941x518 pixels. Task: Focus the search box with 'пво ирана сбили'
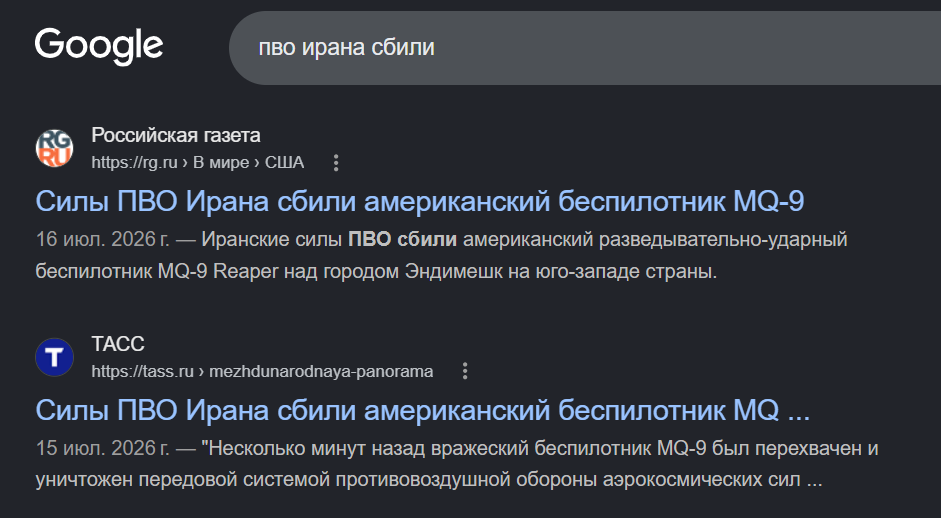(585, 47)
